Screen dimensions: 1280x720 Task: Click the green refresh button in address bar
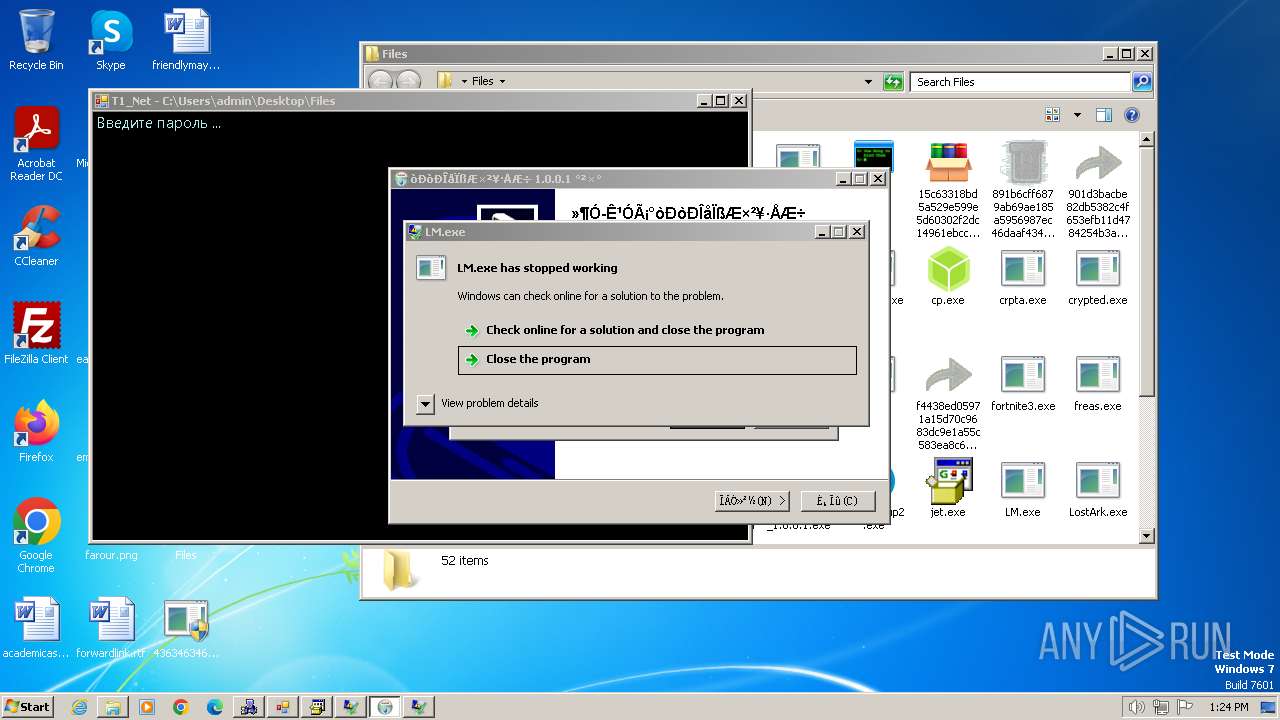[894, 82]
